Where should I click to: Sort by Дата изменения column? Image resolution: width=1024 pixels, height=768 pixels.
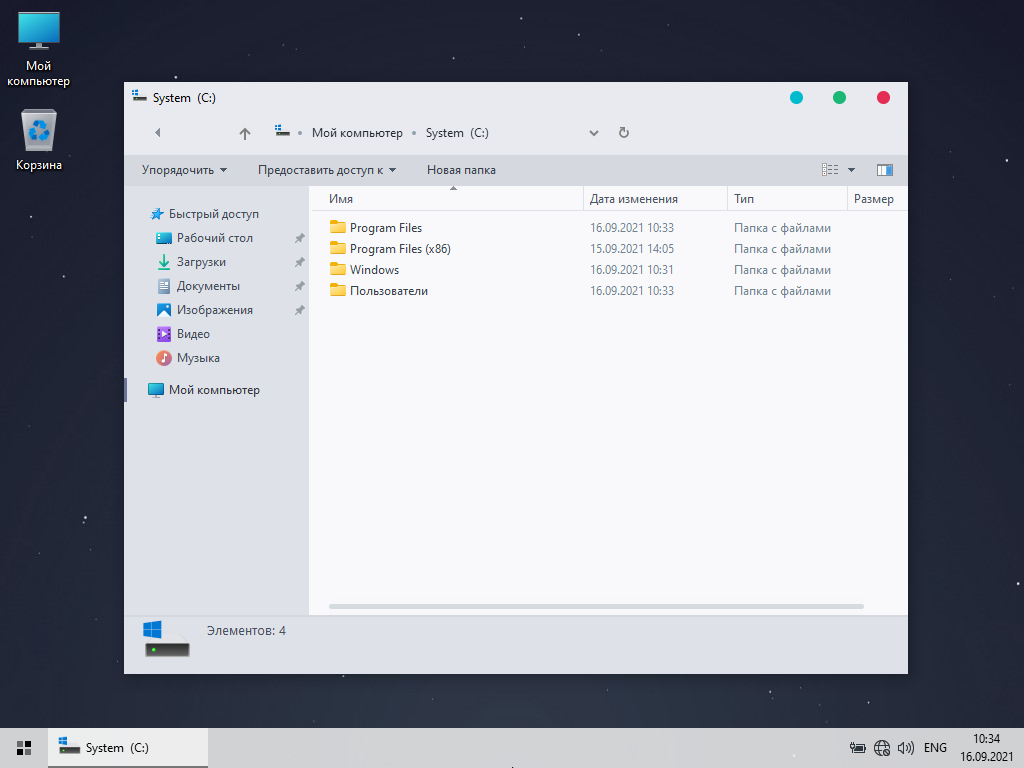(x=634, y=199)
